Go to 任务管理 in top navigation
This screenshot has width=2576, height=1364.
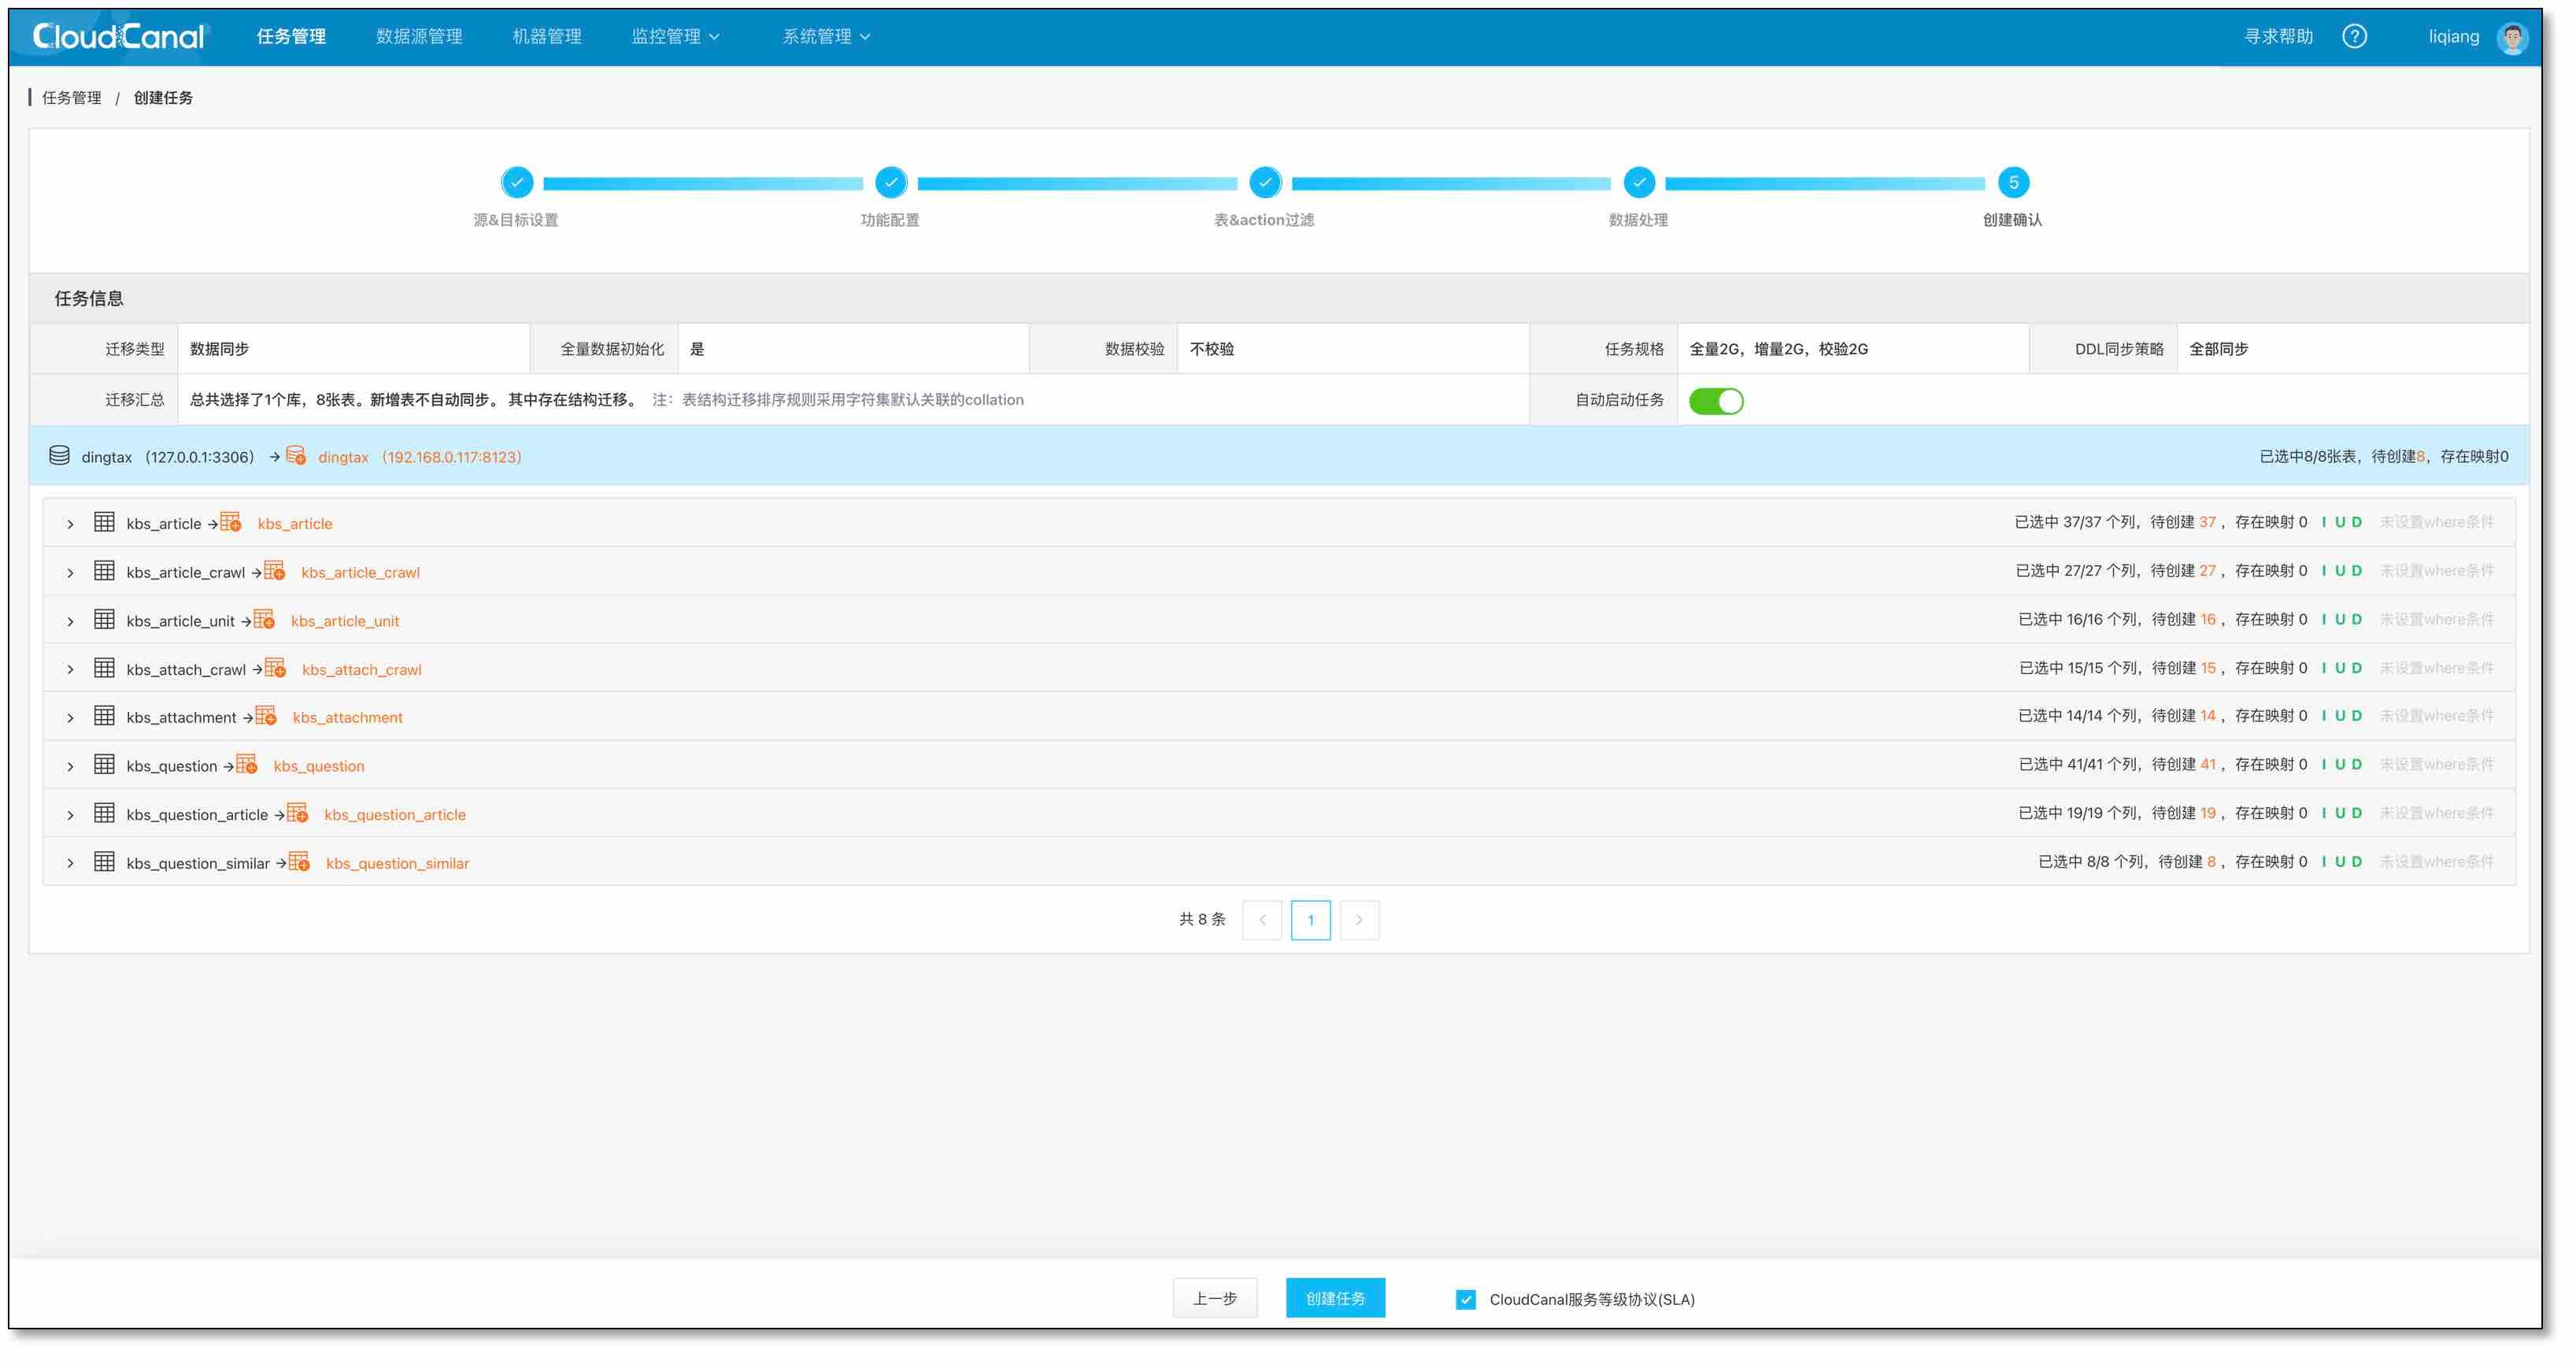(291, 37)
